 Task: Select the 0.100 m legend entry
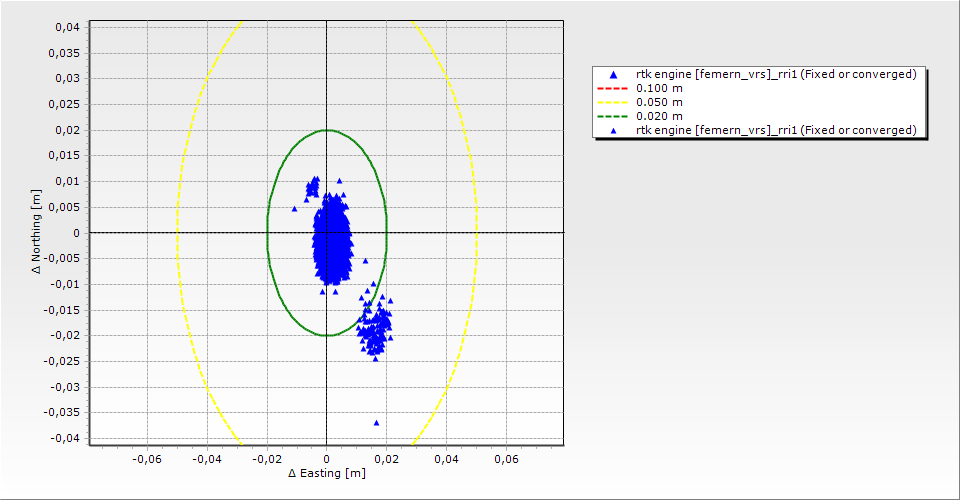(x=660, y=88)
